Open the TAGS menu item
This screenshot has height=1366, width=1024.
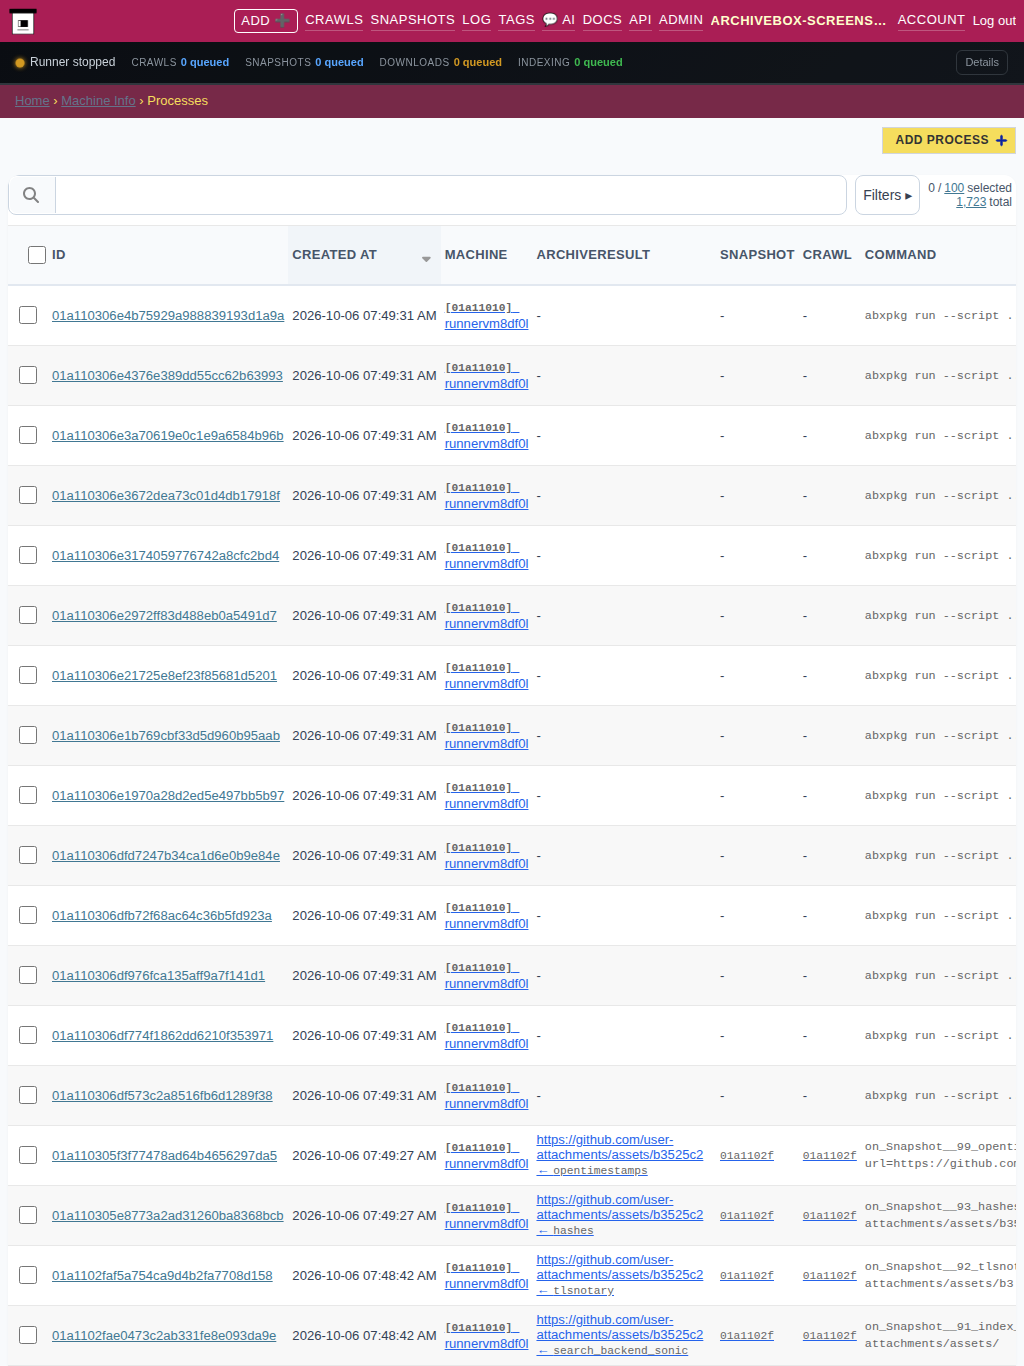[516, 19]
